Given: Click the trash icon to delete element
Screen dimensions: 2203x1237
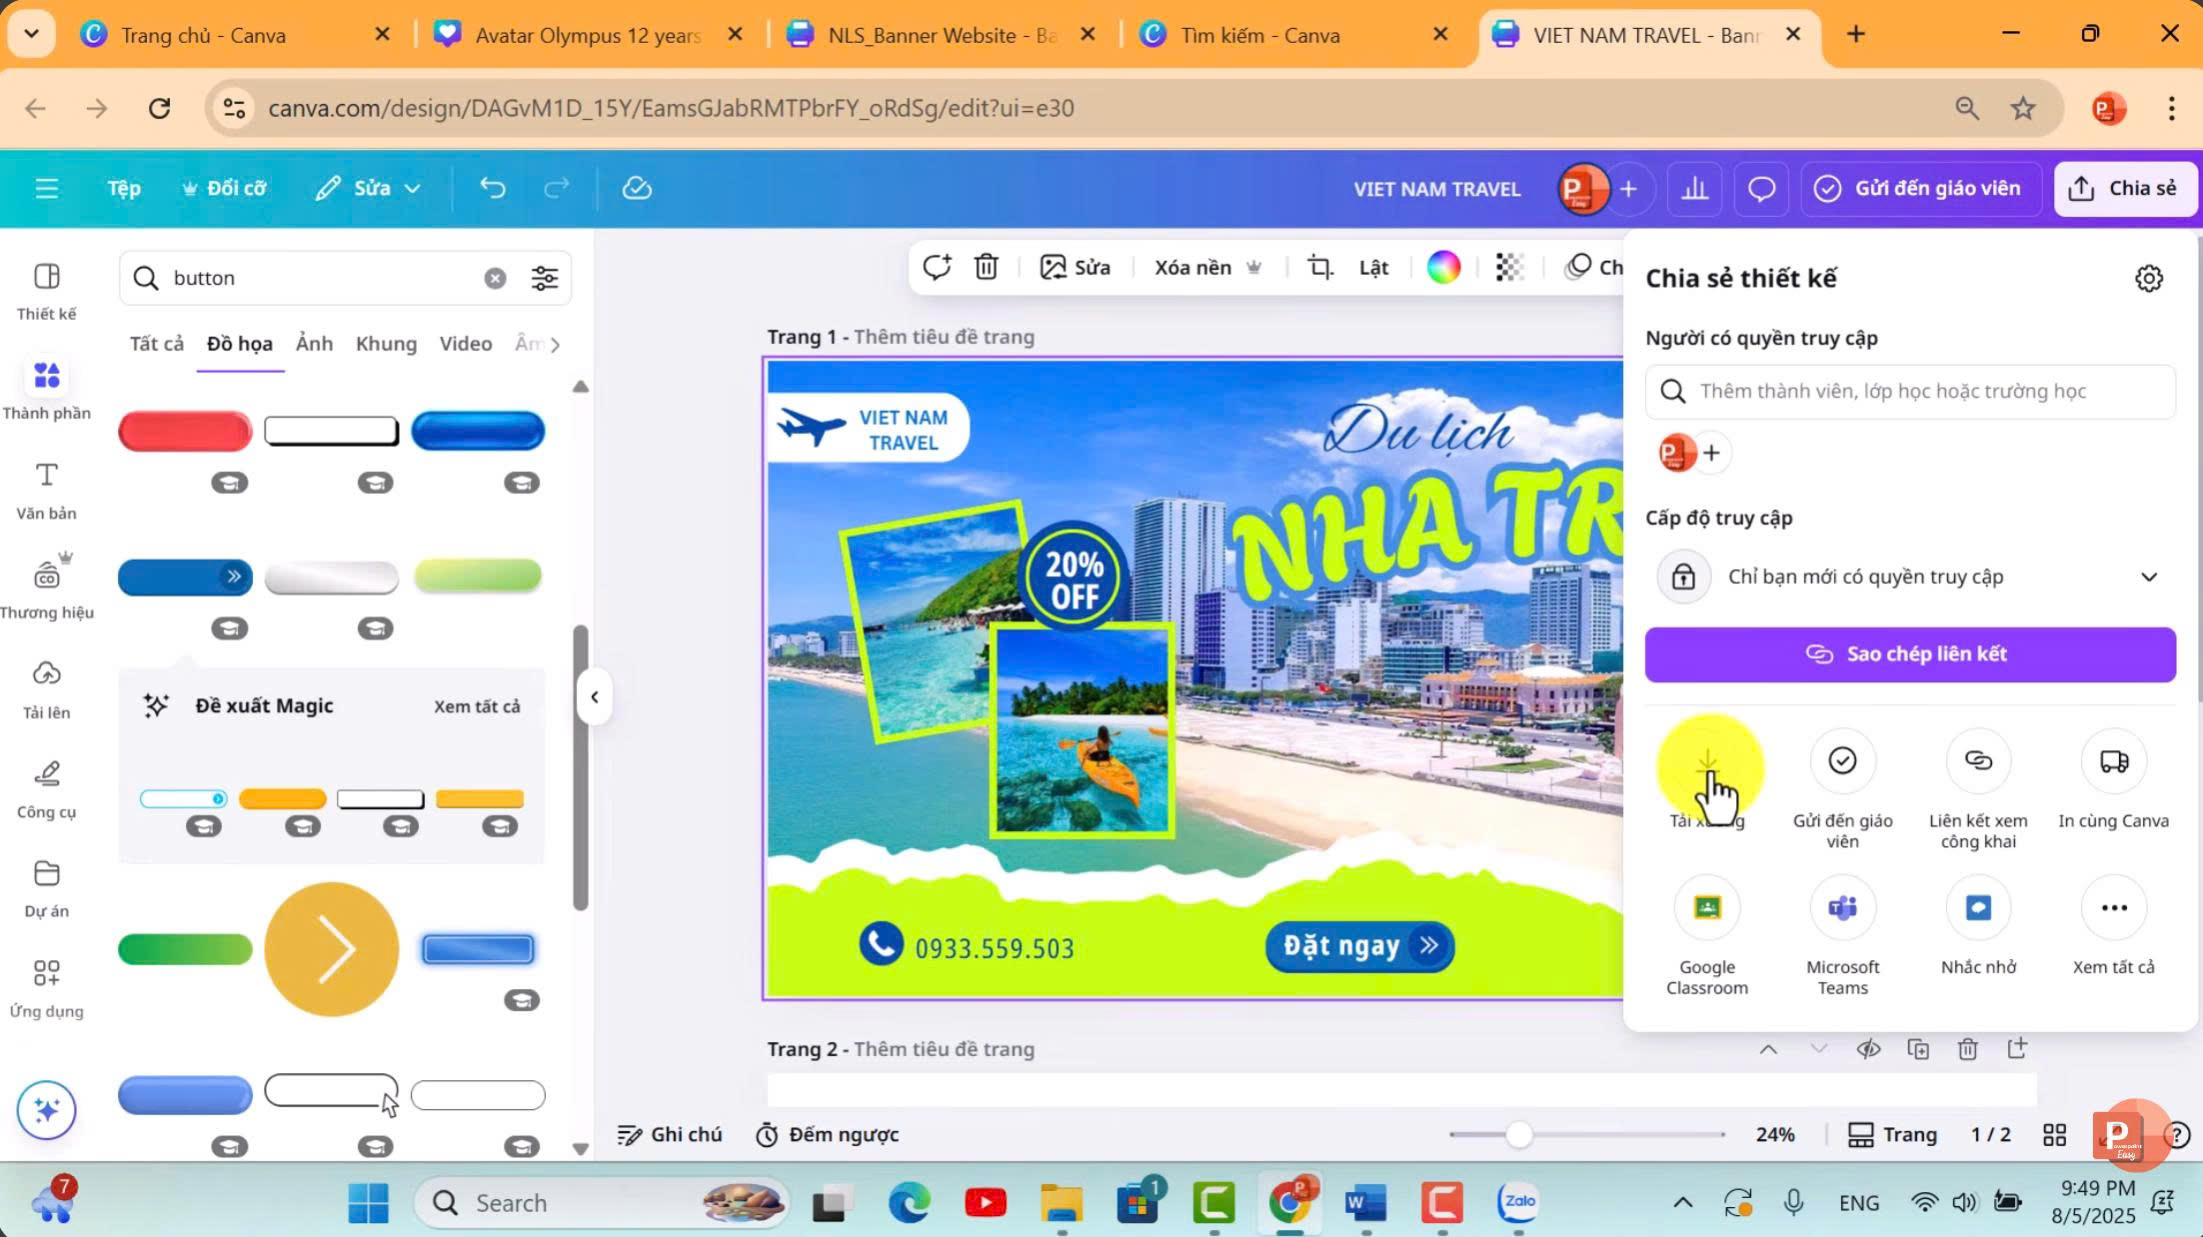Looking at the screenshot, I should pyautogui.click(x=986, y=267).
